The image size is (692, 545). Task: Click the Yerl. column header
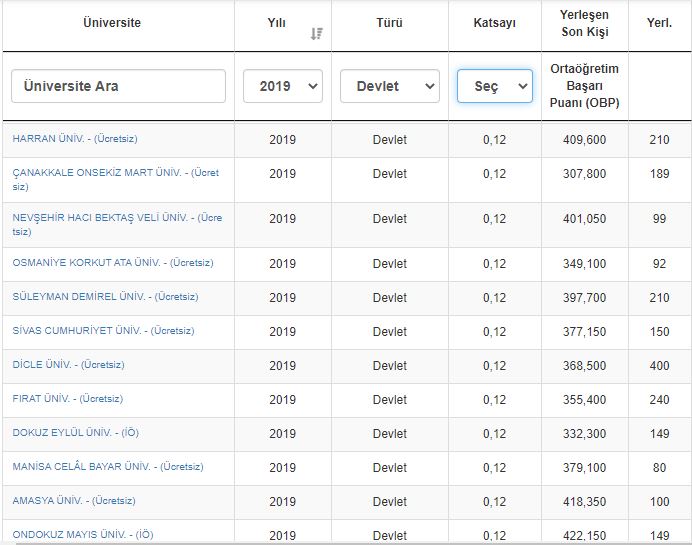point(660,23)
